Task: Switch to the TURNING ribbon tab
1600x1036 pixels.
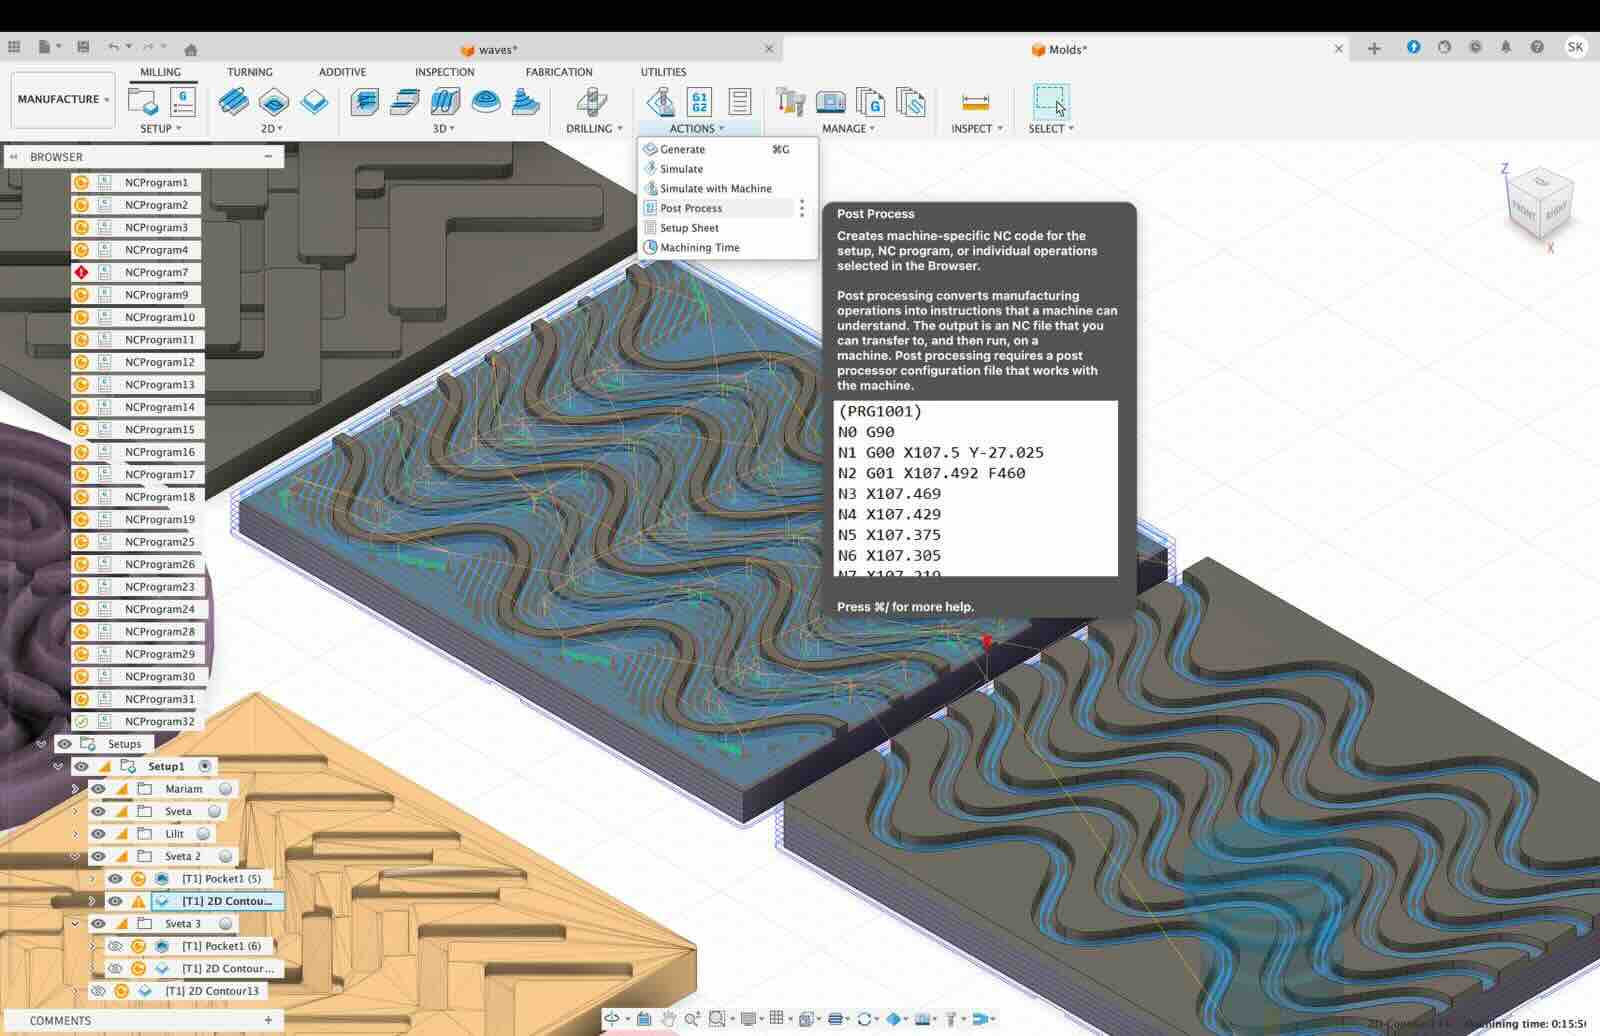Action: [x=249, y=72]
